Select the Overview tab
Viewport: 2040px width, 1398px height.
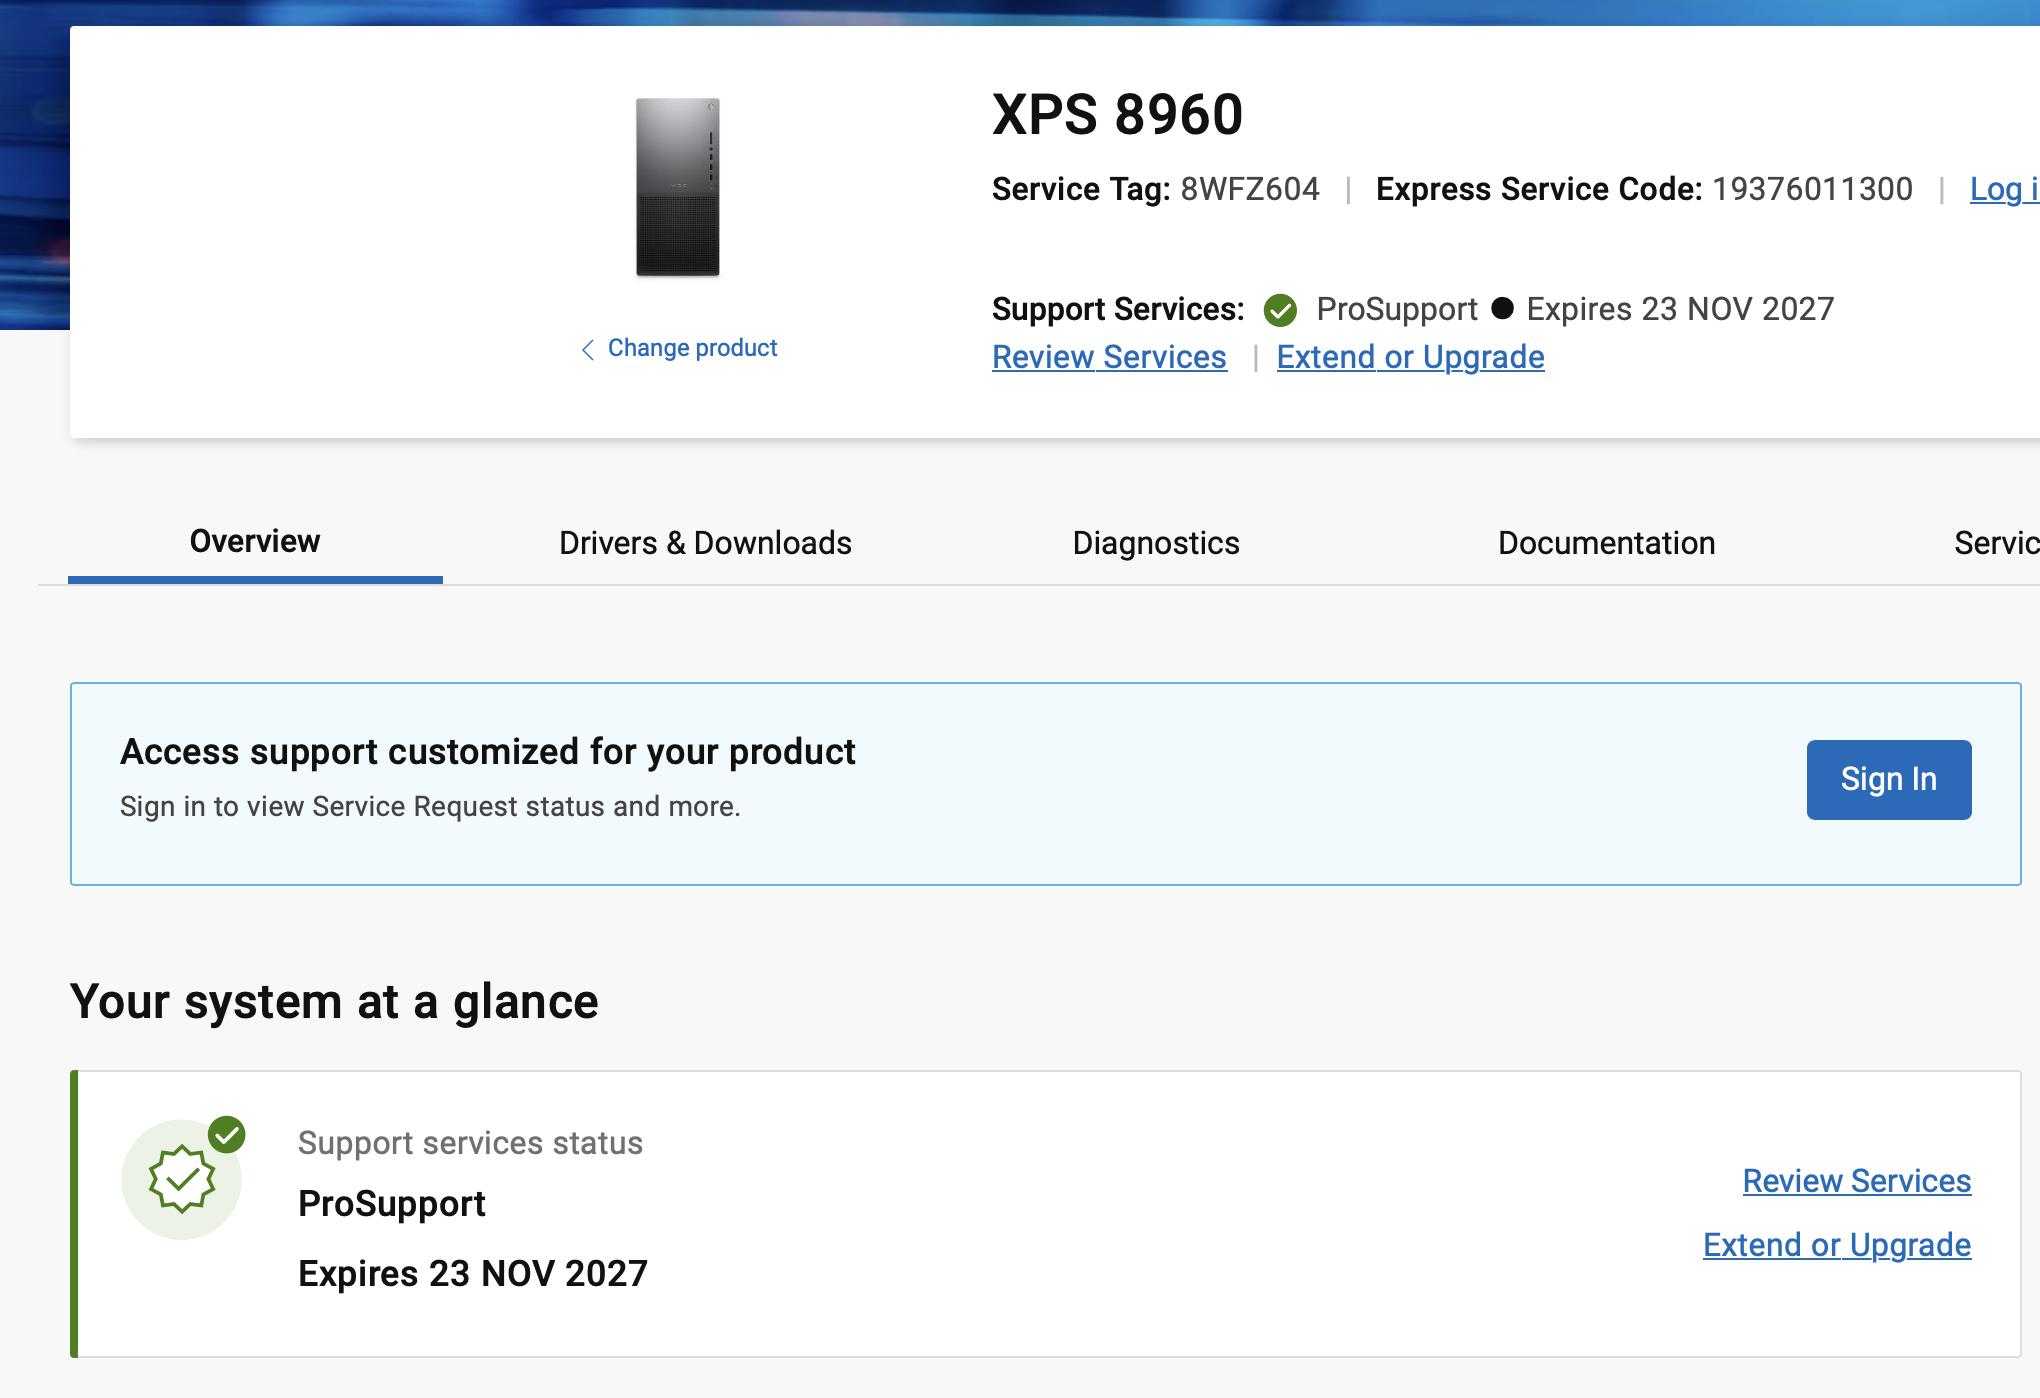click(x=255, y=541)
